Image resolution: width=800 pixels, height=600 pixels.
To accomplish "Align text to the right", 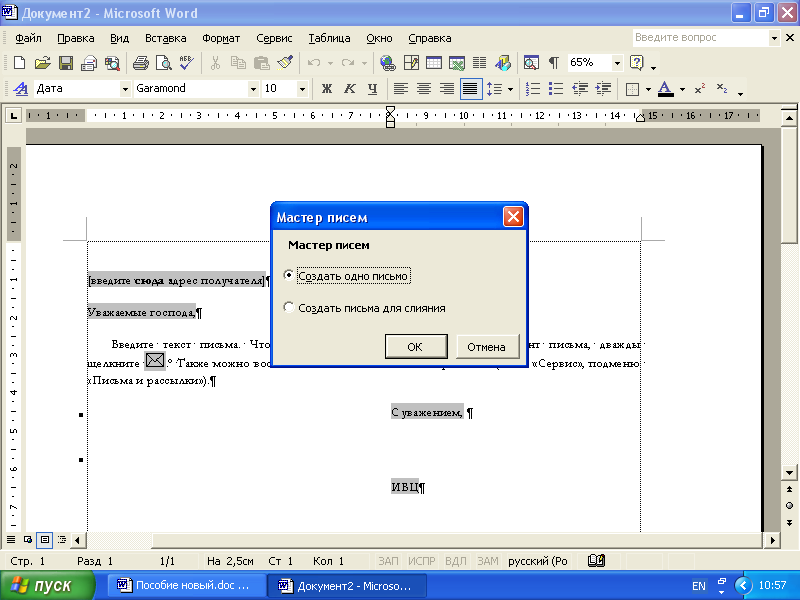I will pyautogui.click(x=446, y=89).
